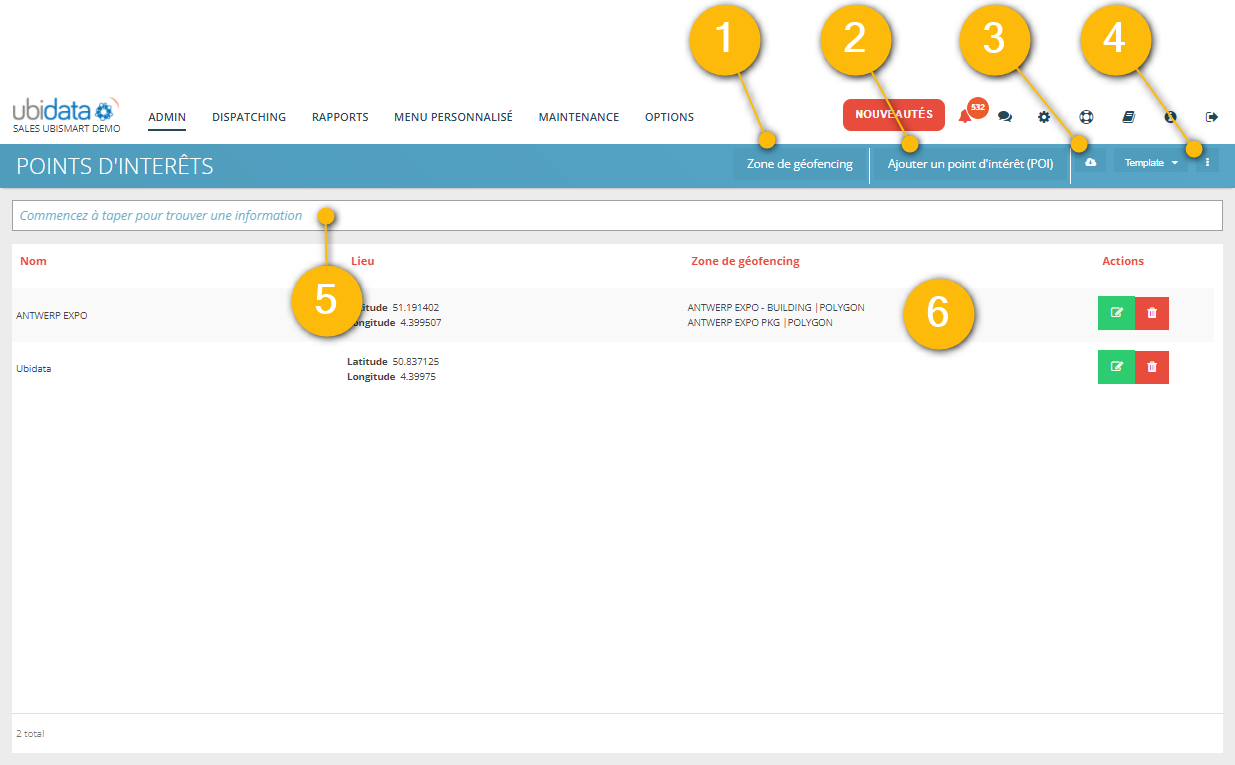Open the Rapports menu
This screenshot has width=1235, height=765.
click(x=340, y=117)
